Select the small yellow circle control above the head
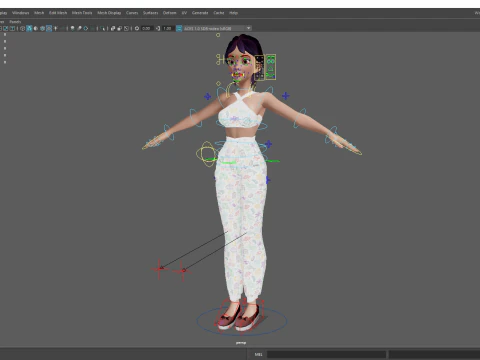Viewport: 480px width, 360px height. (x=218, y=35)
